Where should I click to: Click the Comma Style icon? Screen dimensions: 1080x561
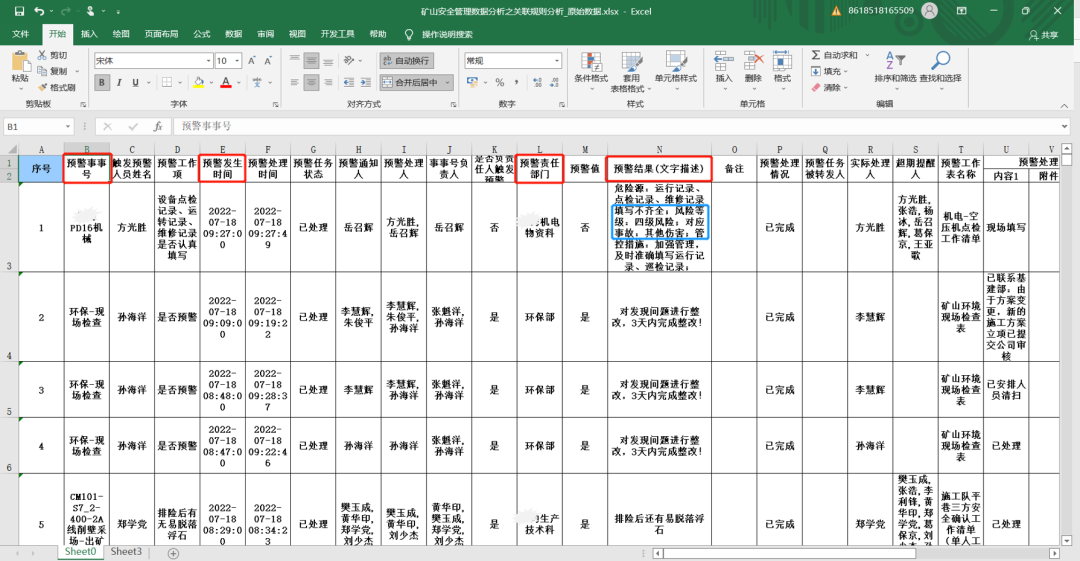tap(516, 83)
